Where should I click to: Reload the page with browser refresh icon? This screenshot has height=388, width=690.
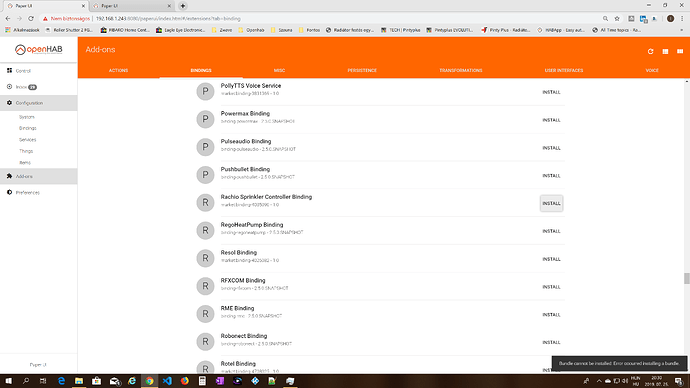[31, 18]
